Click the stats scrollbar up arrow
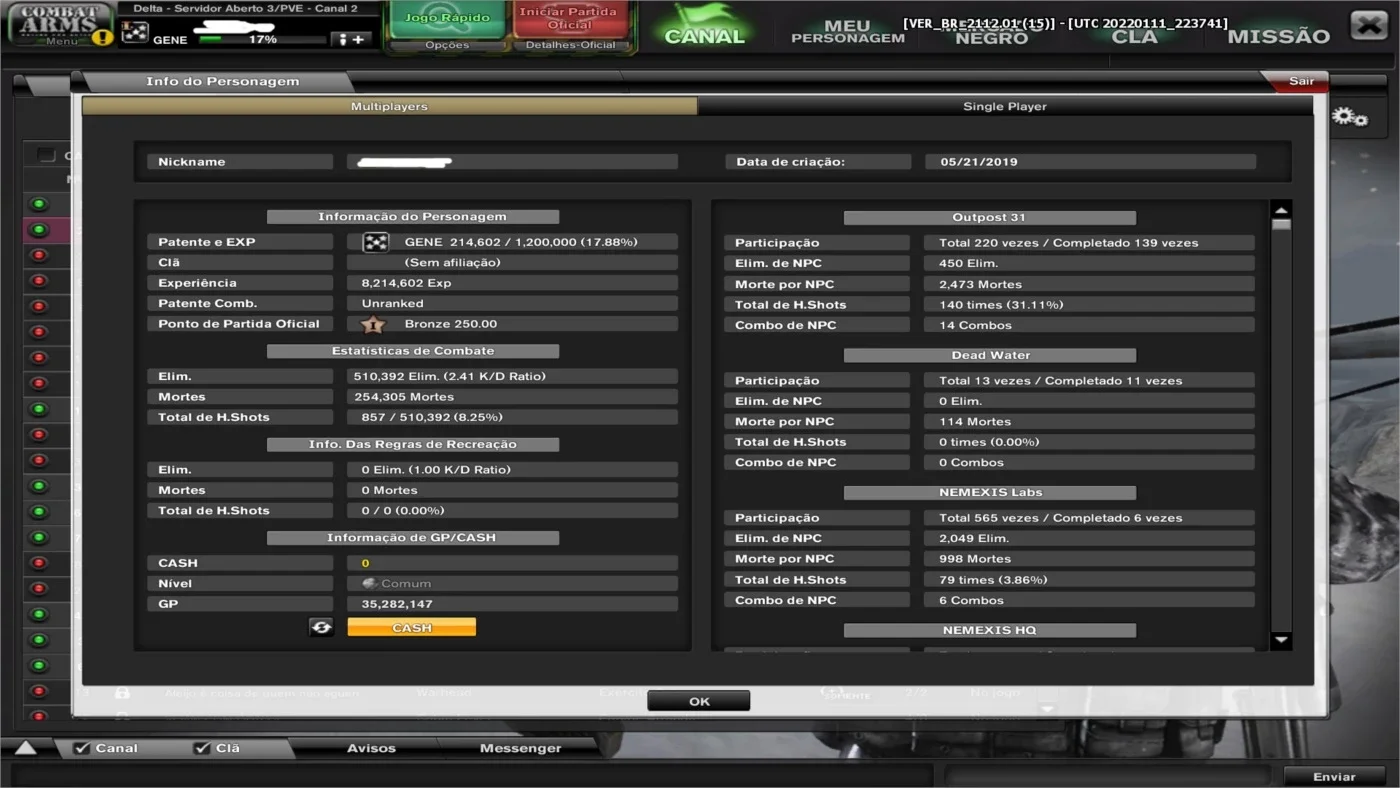Screen dimensions: 1400x788 click(1280, 210)
